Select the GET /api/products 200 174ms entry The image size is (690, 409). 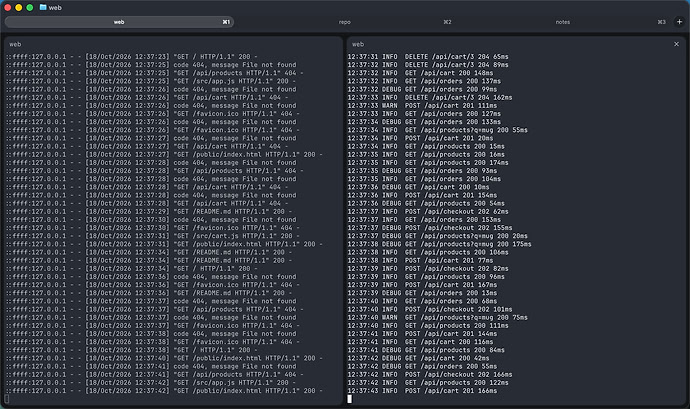coord(428,162)
